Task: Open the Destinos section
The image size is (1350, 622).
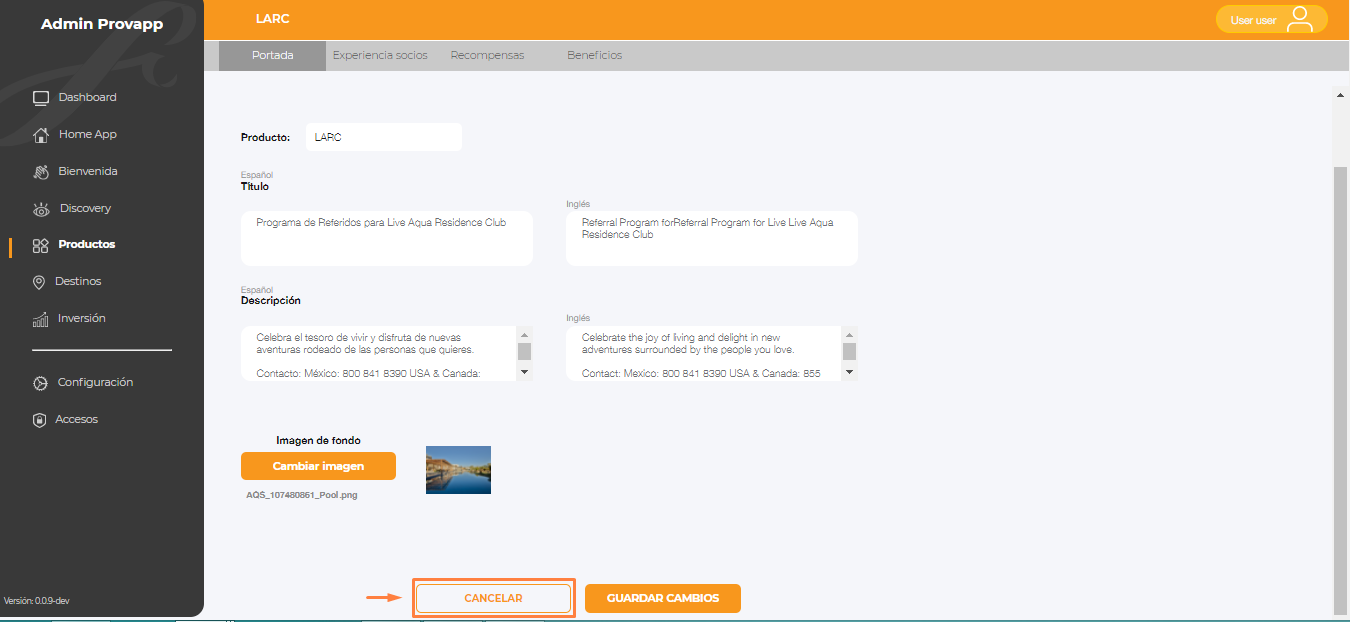Action: point(78,281)
